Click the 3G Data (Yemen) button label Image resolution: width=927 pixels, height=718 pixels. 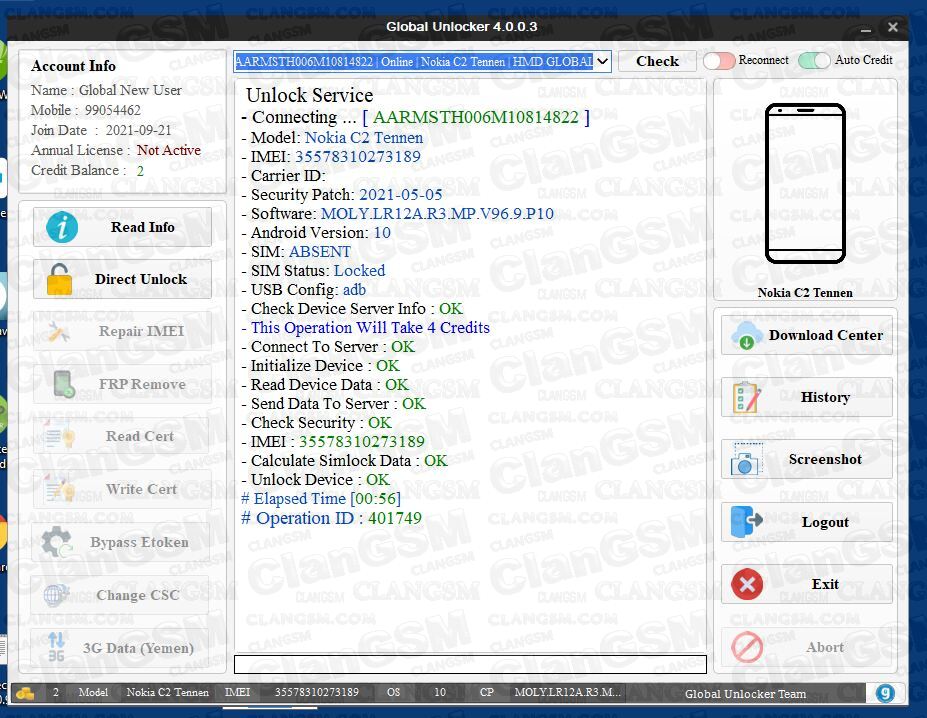coord(138,648)
